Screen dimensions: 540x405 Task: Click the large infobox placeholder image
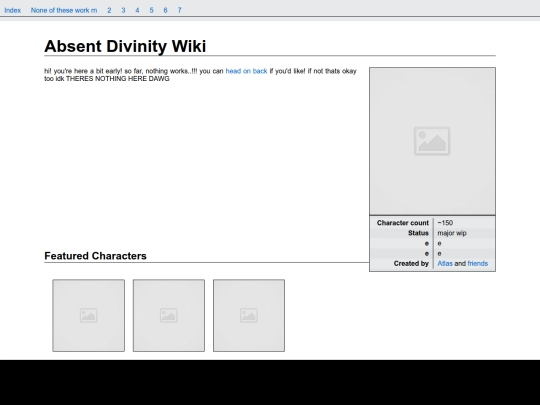(x=432, y=141)
